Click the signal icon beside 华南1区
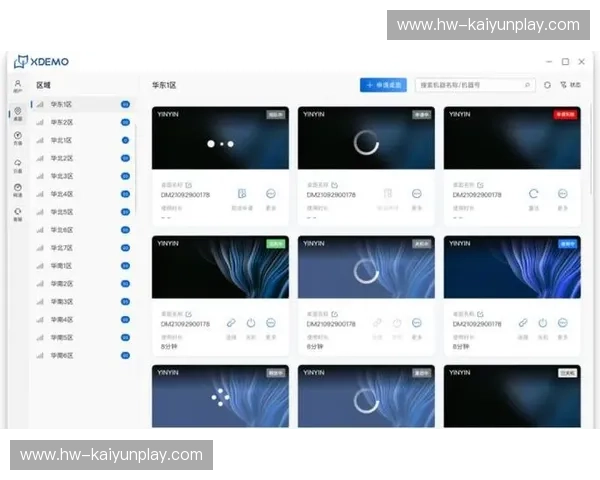The width and height of the screenshot is (600, 480). [x=40, y=266]
